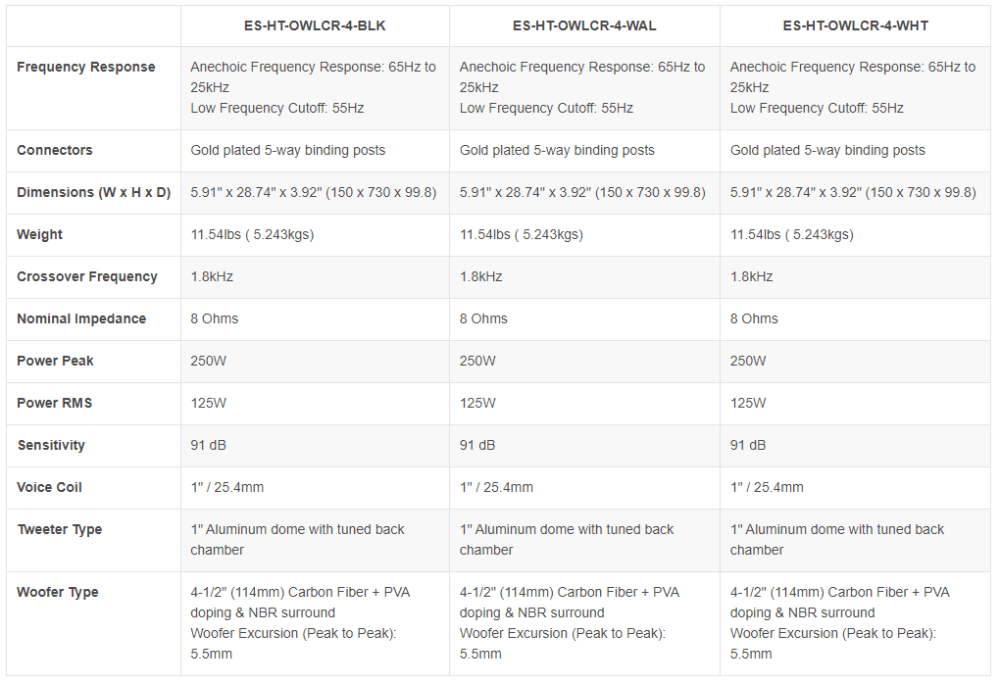Select the Power RMS row label
Screen dimensions: 1000x683
coord(55,403)
